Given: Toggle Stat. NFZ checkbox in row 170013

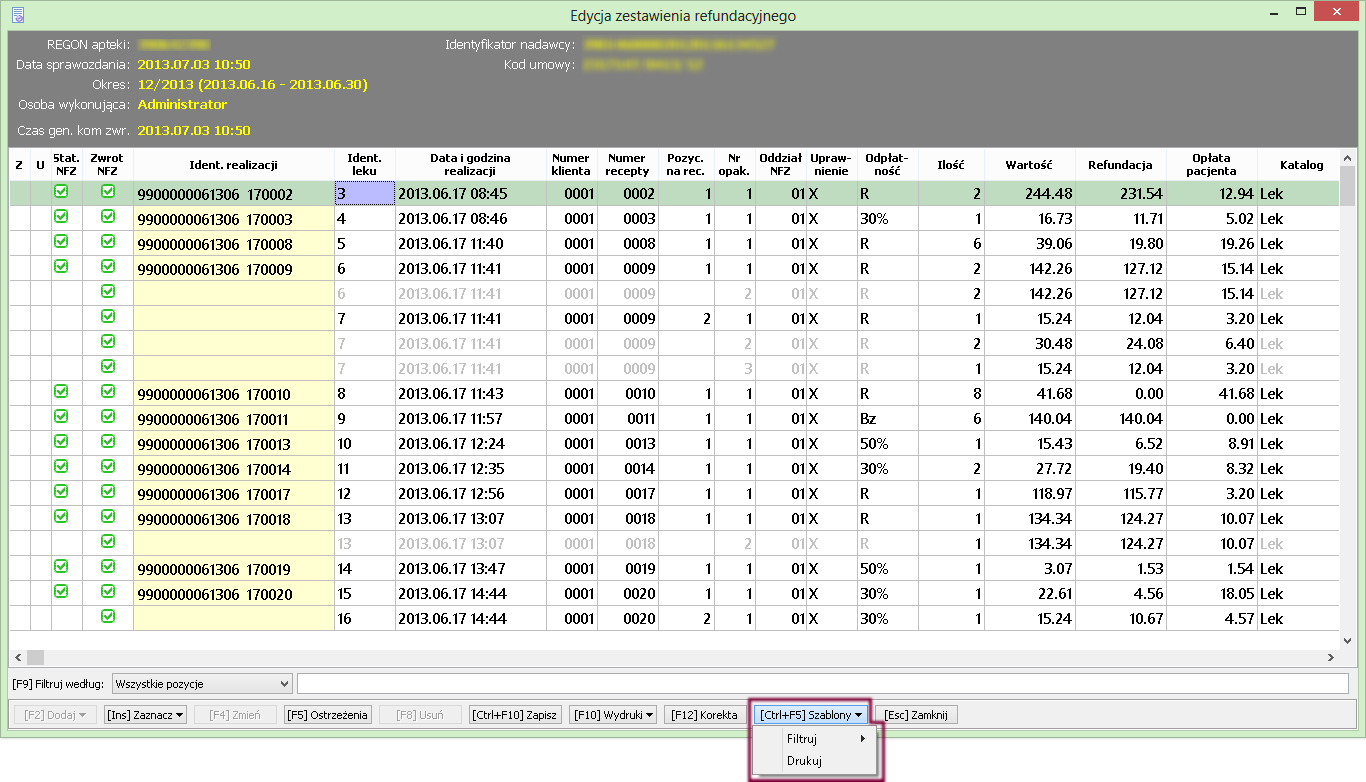Looking at the screenshot, I should [x=61, y=441].
